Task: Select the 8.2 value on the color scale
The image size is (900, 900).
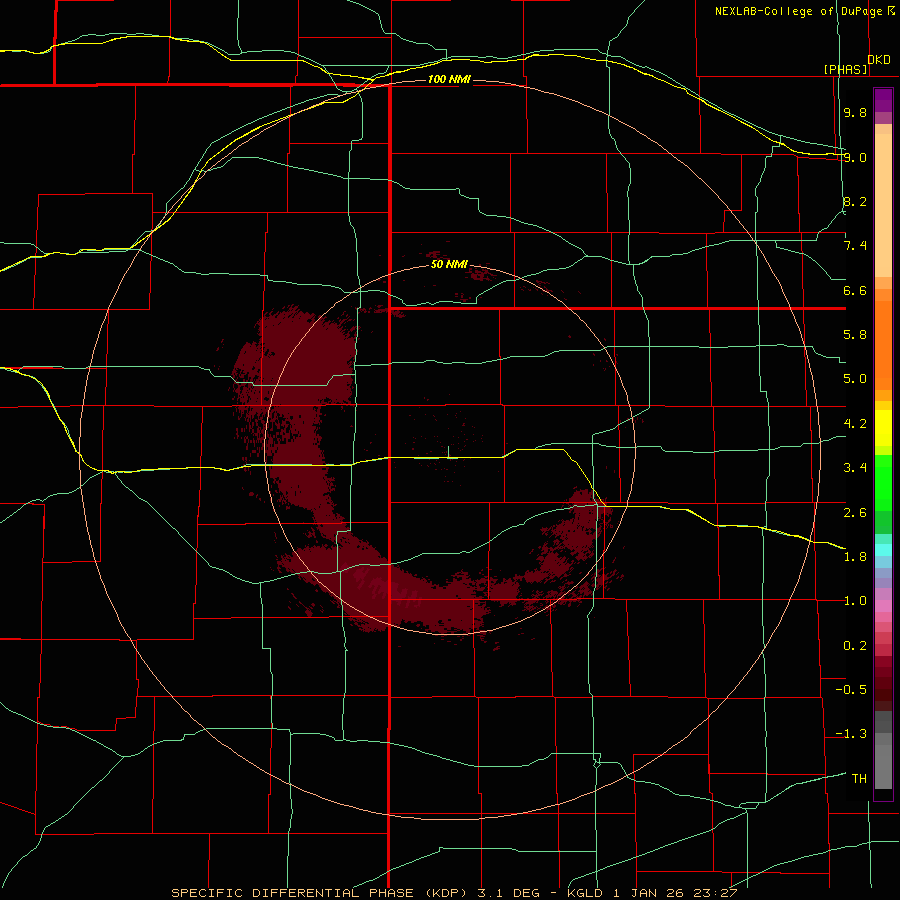Action: 855,201
